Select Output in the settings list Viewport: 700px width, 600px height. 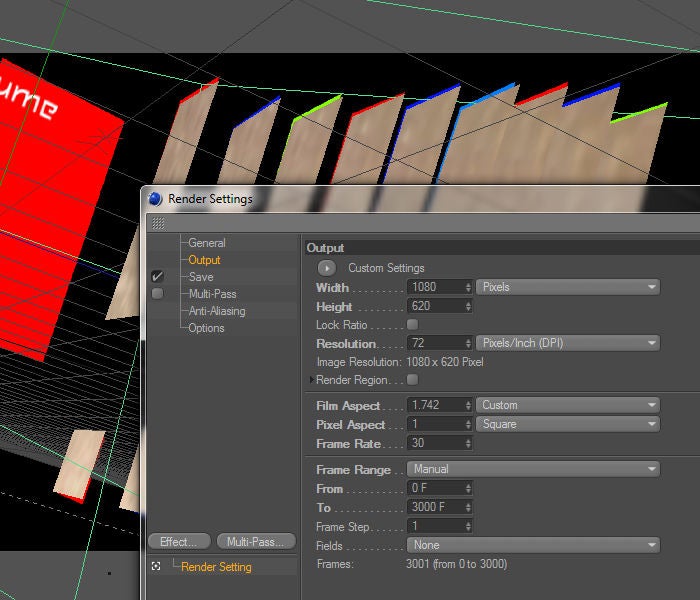pyautogui.click(x=204, y=260)
